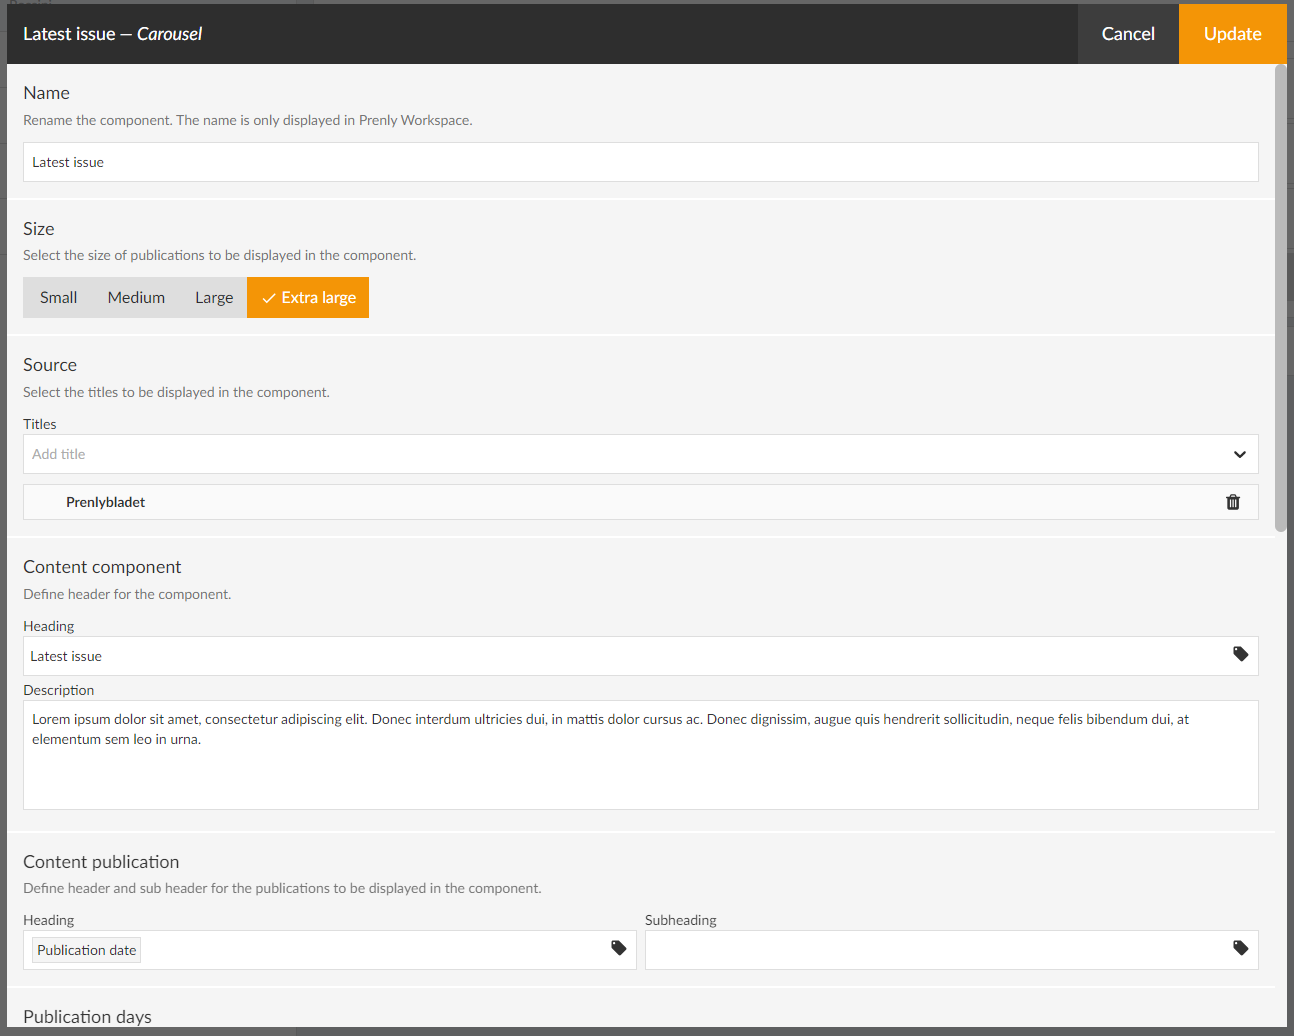Click the Name input field with Latest issue
Viewport: 1294px width, 1036px height.
[640, 162]
